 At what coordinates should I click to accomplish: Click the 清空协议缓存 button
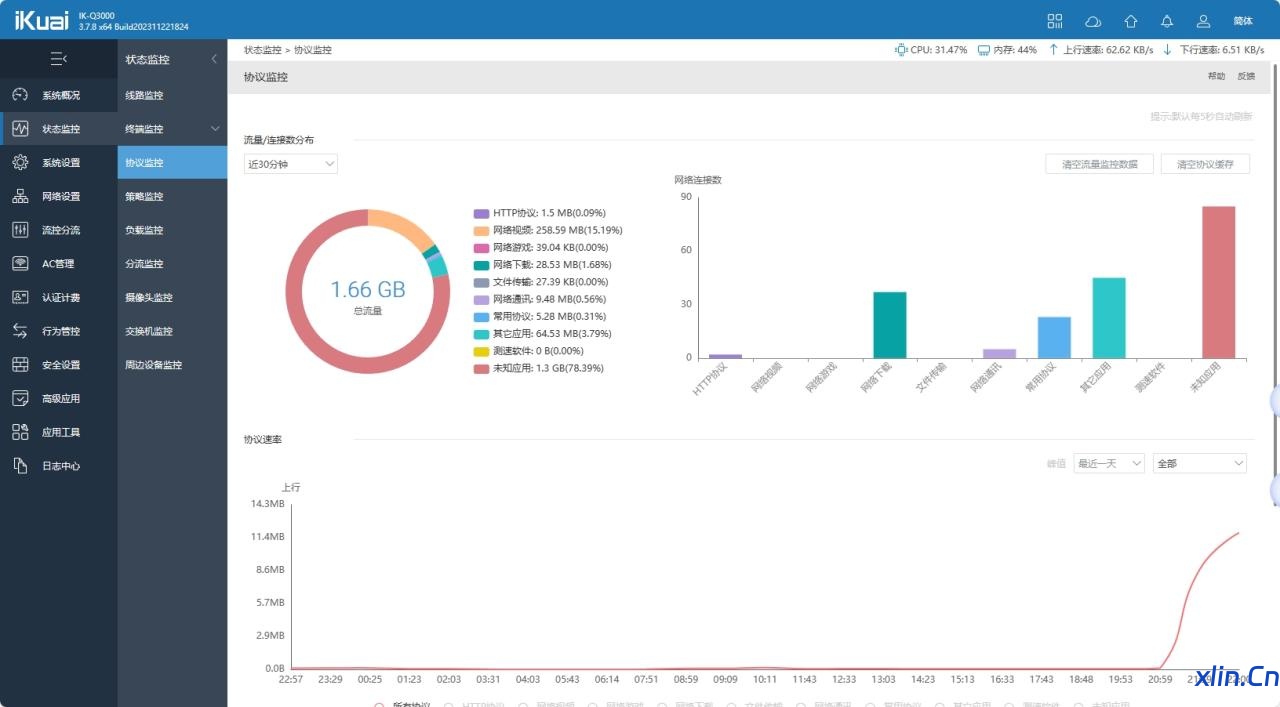tap(1205, 164)
